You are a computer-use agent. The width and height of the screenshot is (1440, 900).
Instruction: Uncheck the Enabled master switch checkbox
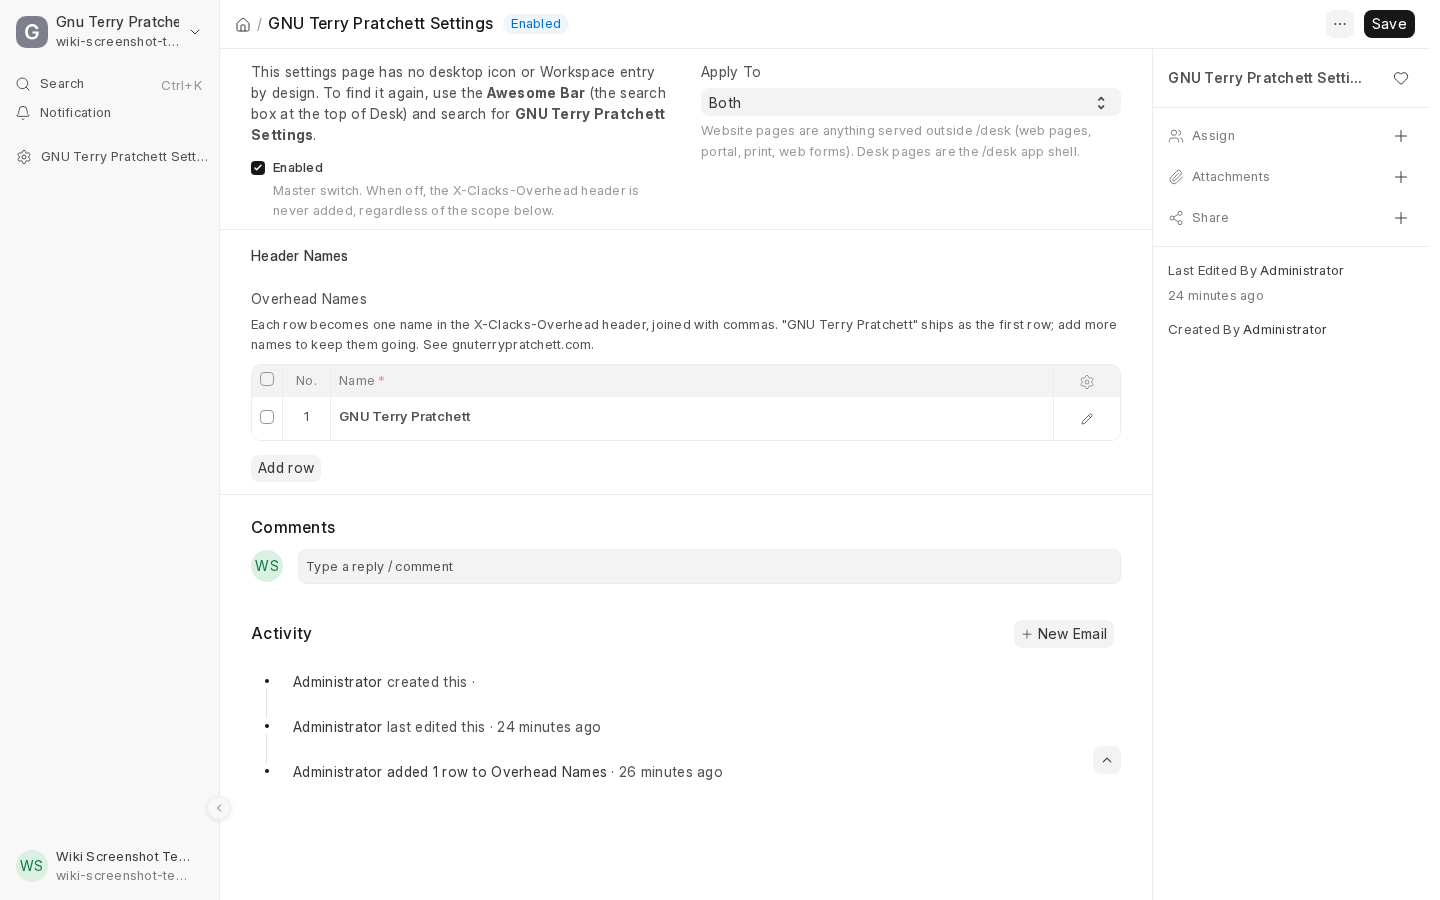click(x=258, y=168)
